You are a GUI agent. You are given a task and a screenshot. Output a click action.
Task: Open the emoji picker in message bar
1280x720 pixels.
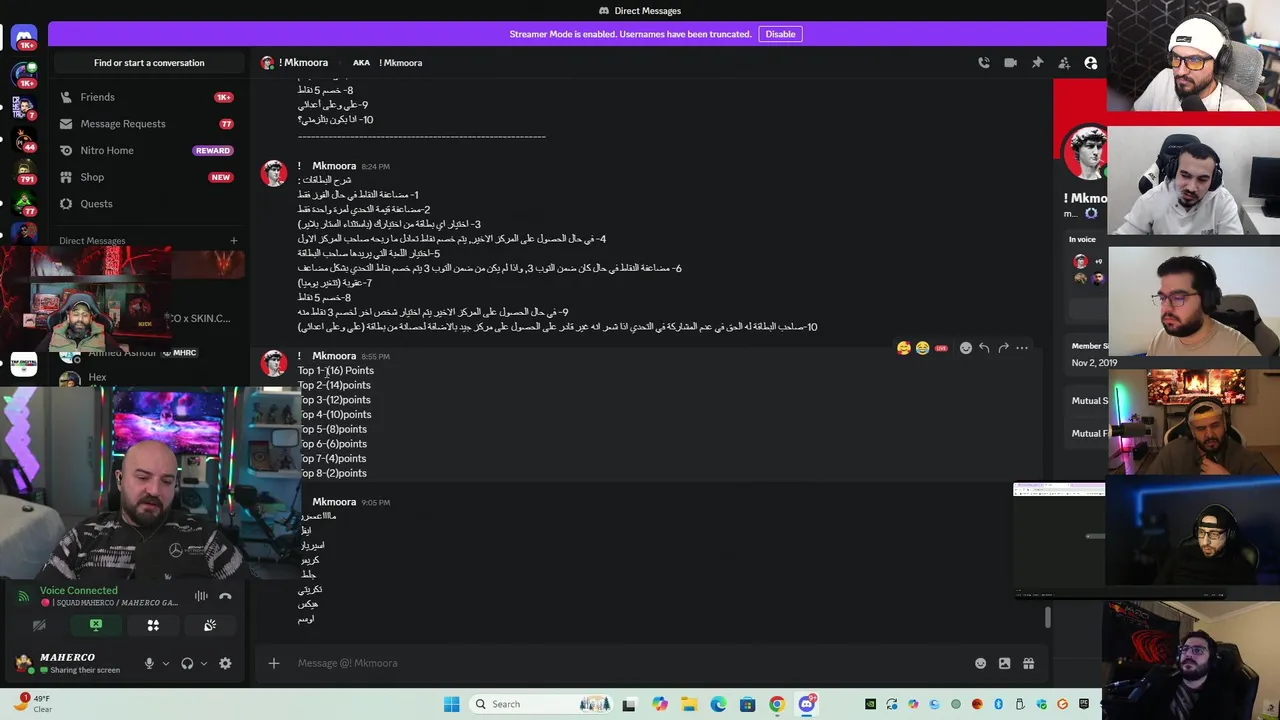pos(980,663)
